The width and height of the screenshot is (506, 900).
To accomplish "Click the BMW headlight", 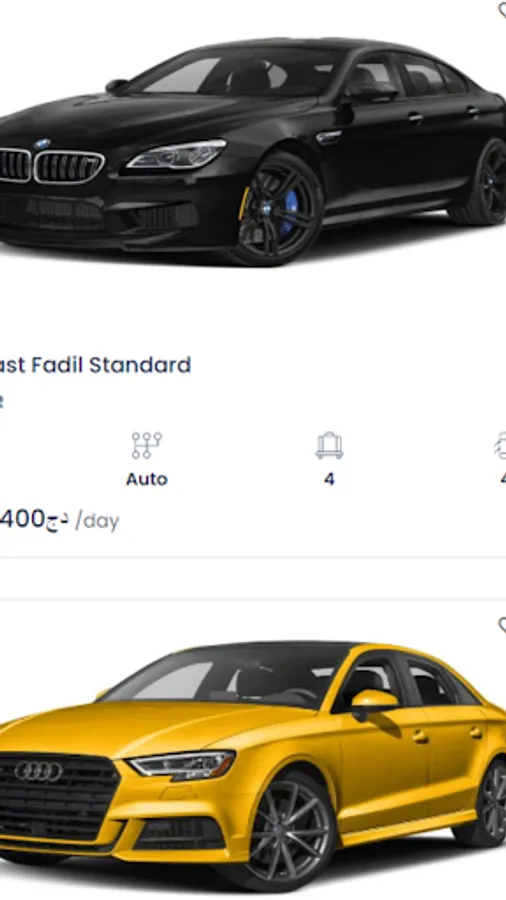I will click(x=177, y=155).
